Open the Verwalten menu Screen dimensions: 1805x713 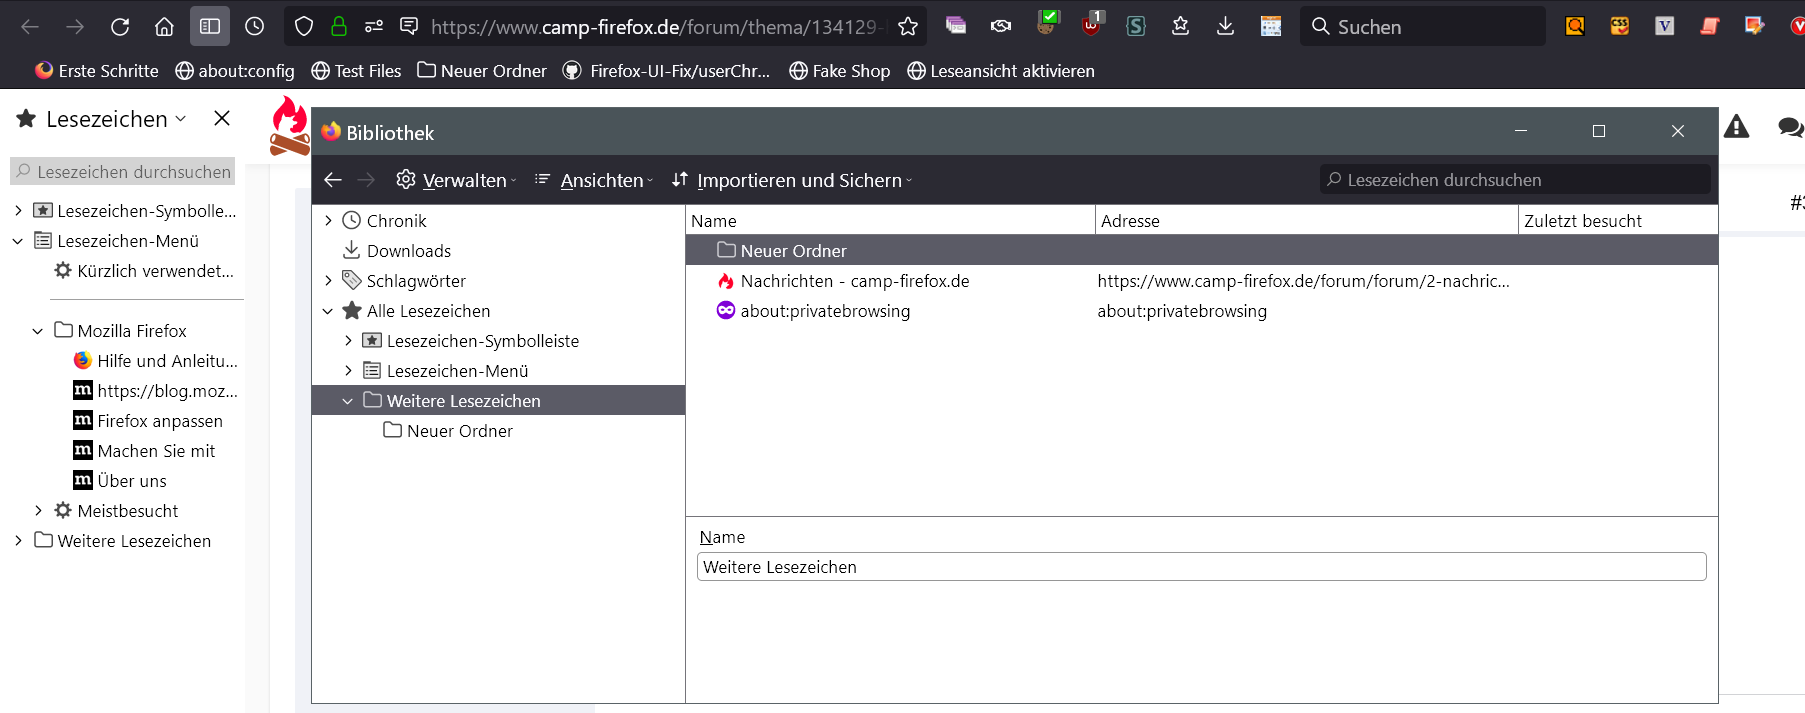pos(457,180)
